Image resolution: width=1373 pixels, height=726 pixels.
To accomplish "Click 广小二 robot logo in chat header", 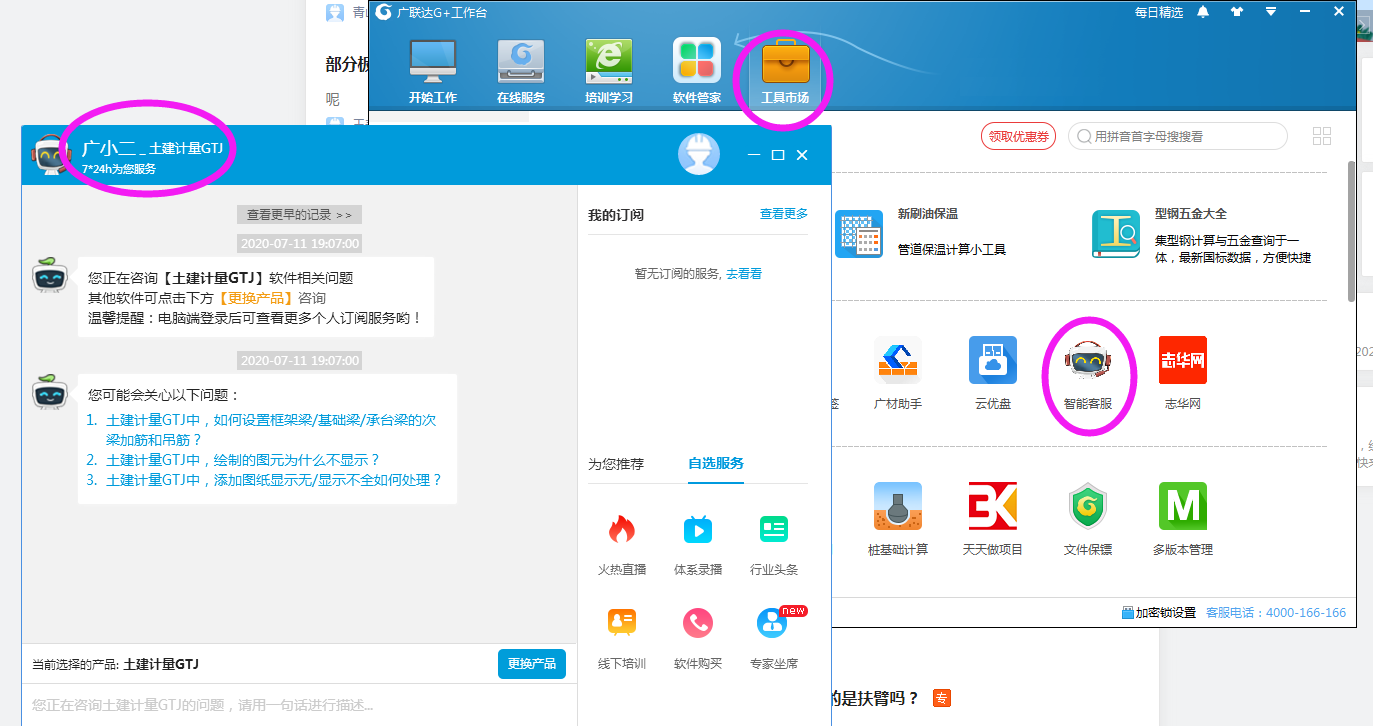I will click(51, 154).
